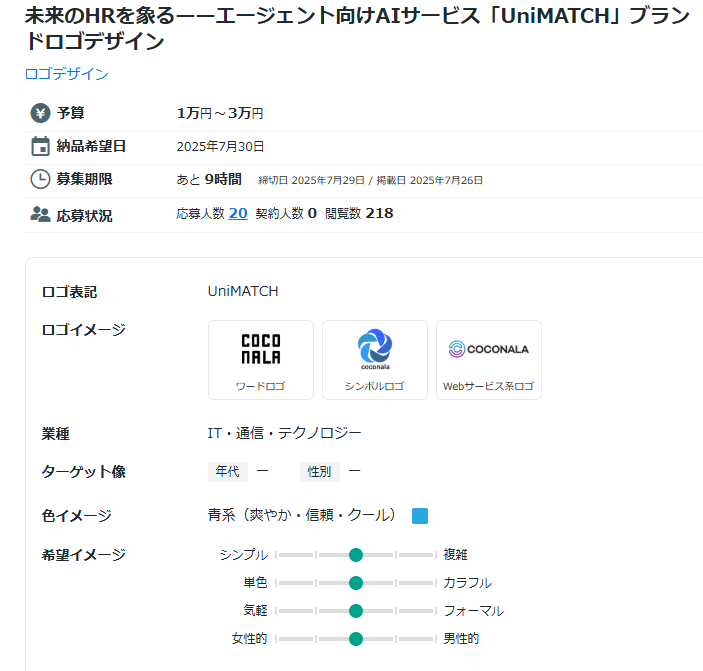Screen dimensions: 703x671
Task: Click the 女性的 to 男性的 slider handle
Action: click(x=356, y=639)
